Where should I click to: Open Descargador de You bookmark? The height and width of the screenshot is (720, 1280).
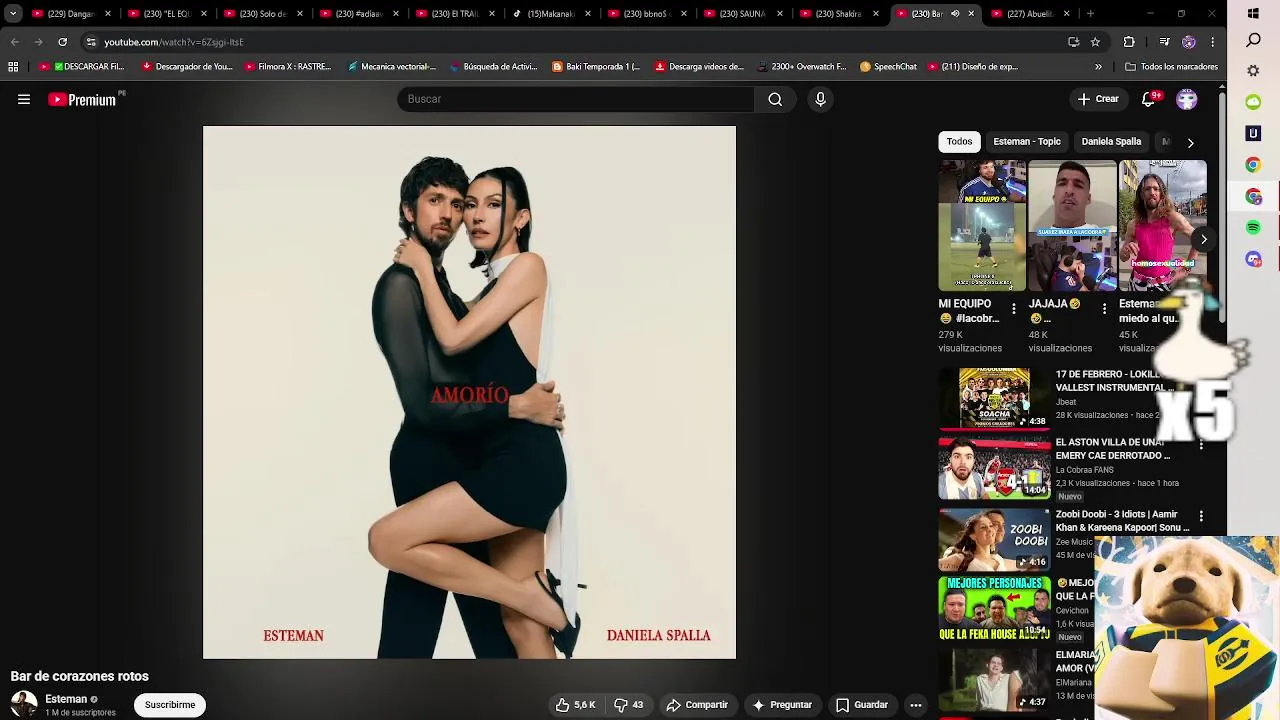coord(187,67)
